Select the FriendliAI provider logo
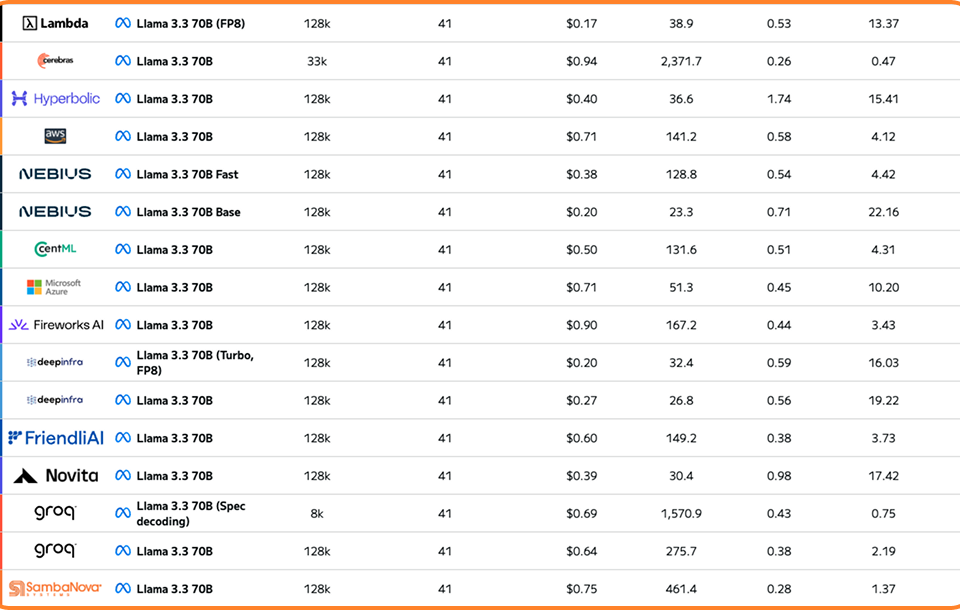 (x=55, y=438)
